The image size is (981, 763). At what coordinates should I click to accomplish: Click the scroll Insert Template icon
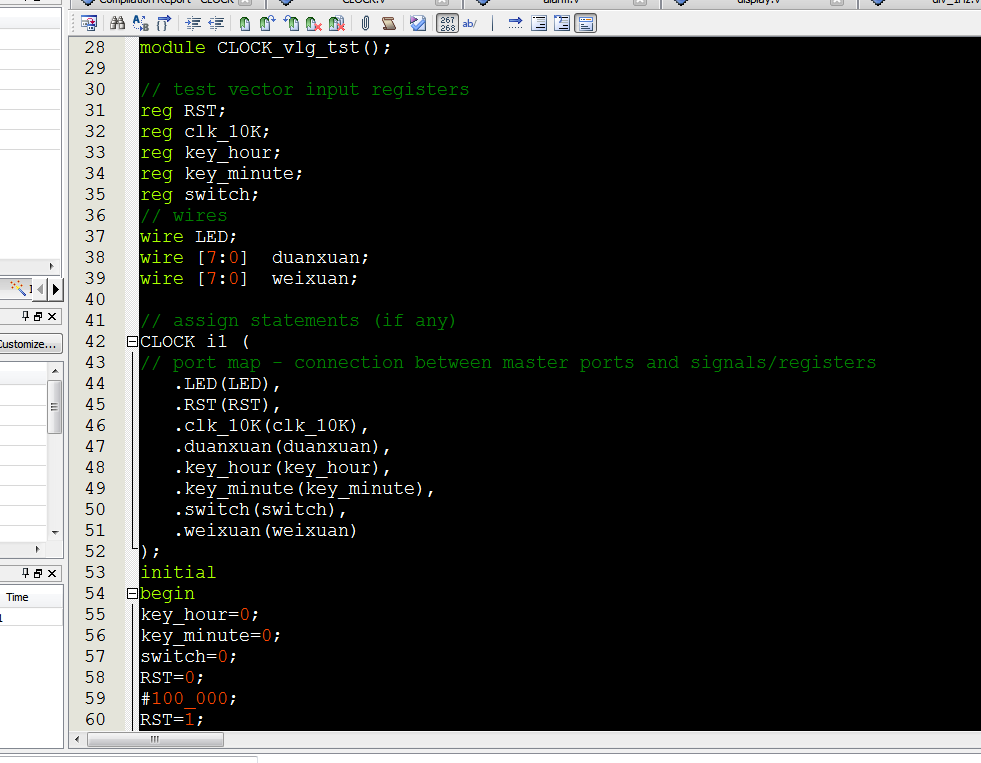coord(389,24)
